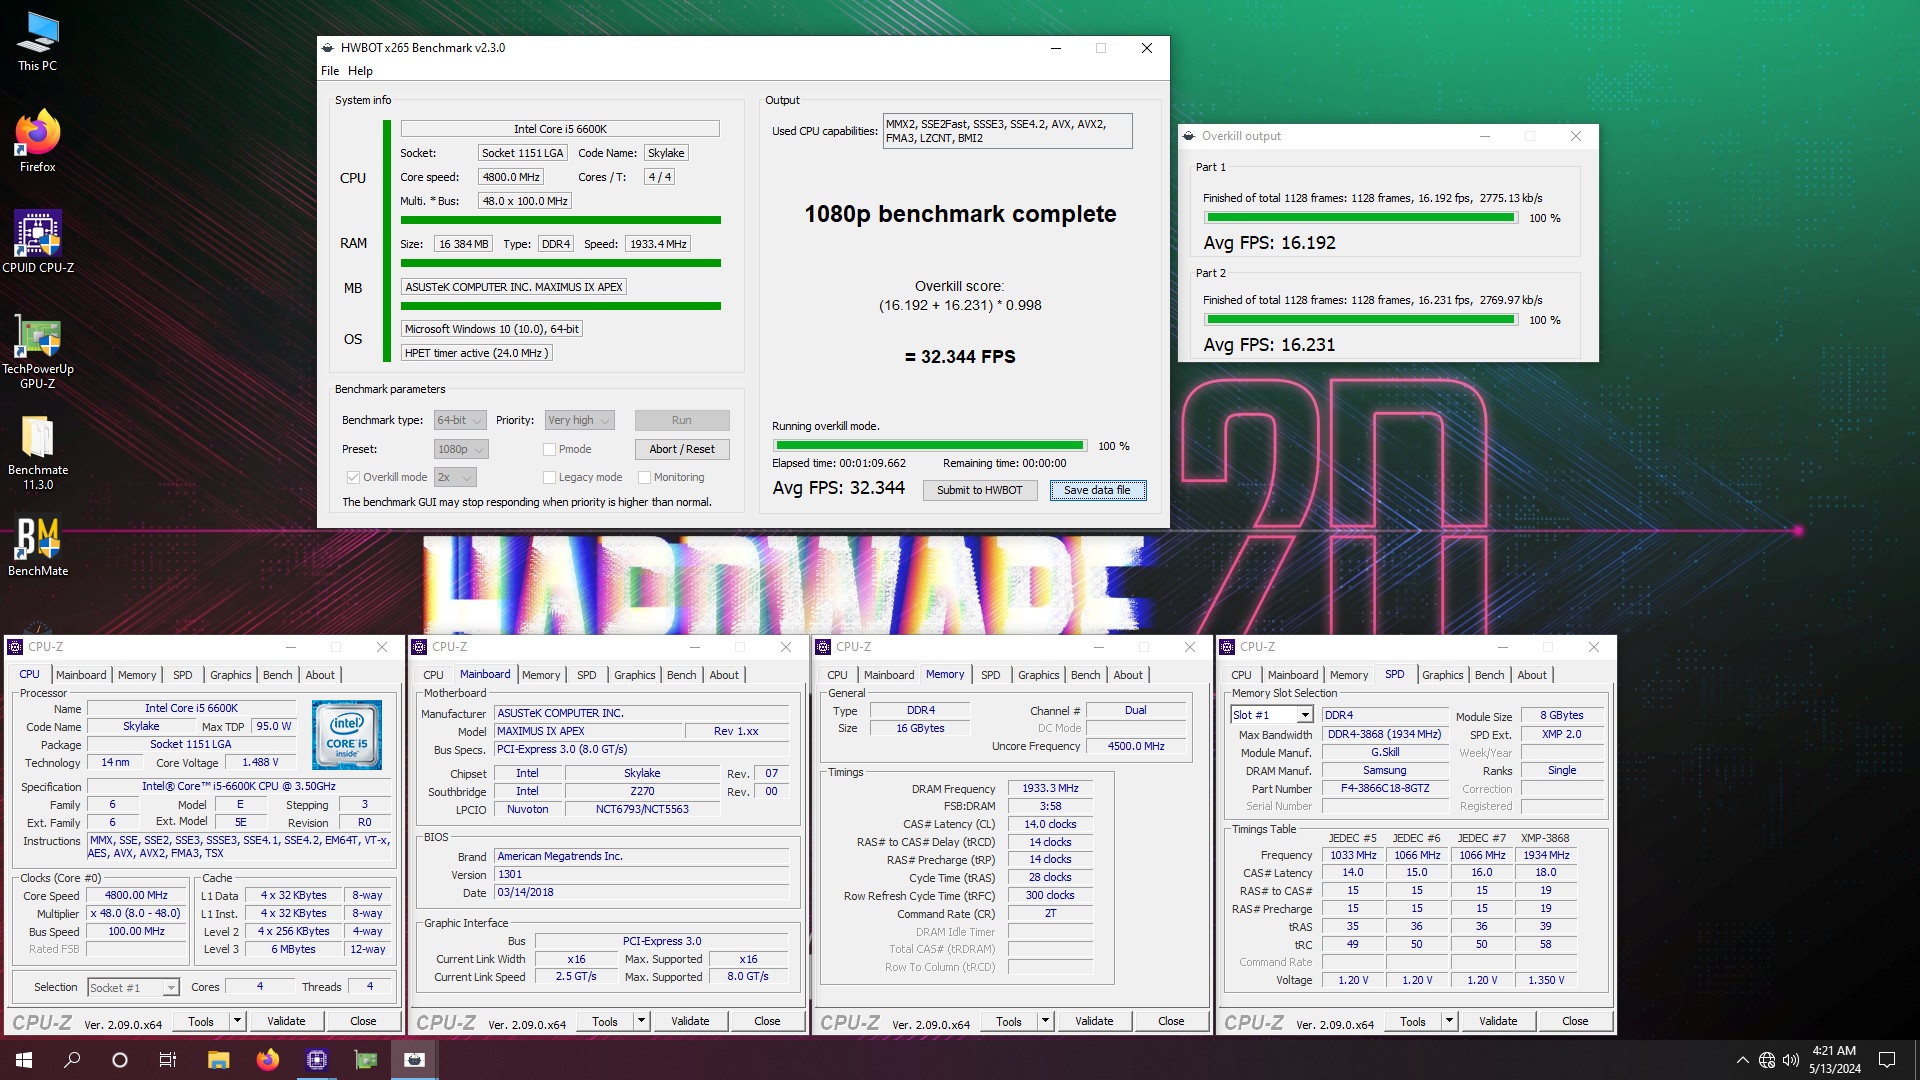
Task: Toggle Overkill mode checkbox
Action: [353, 478]
